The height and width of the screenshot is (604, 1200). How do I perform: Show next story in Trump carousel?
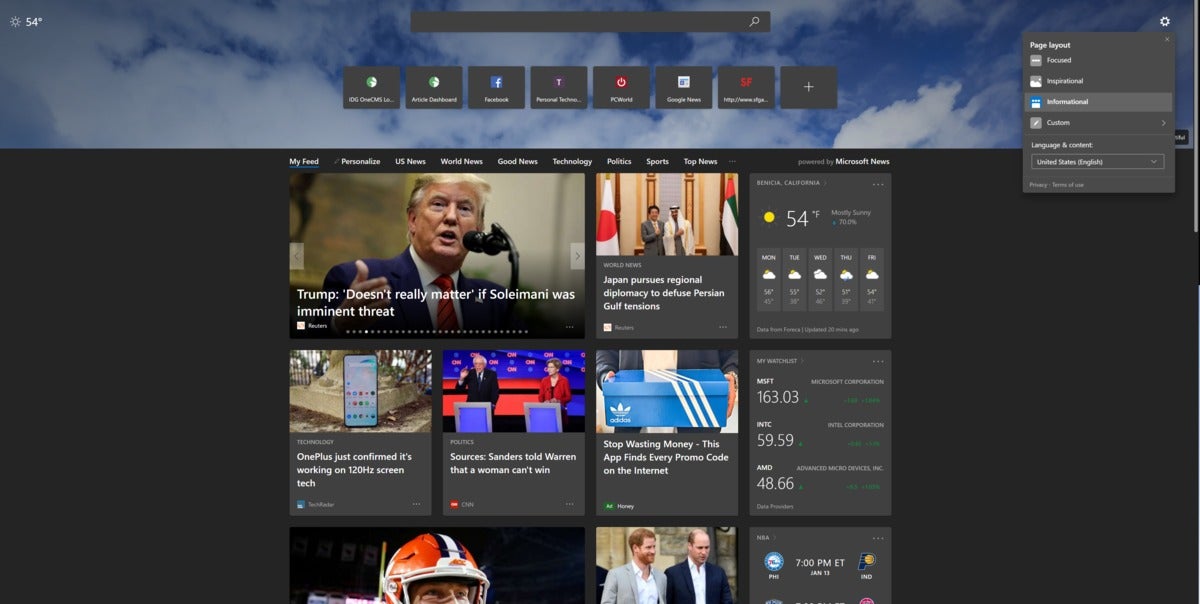[x=577, y=256]
